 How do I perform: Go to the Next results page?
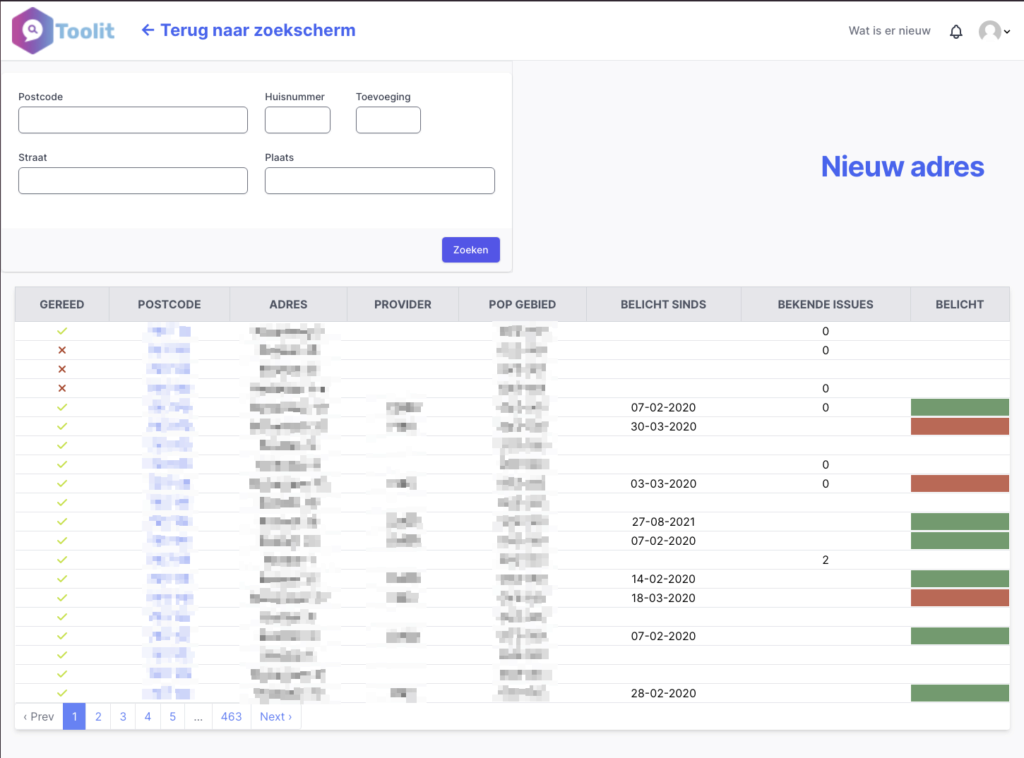275,716
